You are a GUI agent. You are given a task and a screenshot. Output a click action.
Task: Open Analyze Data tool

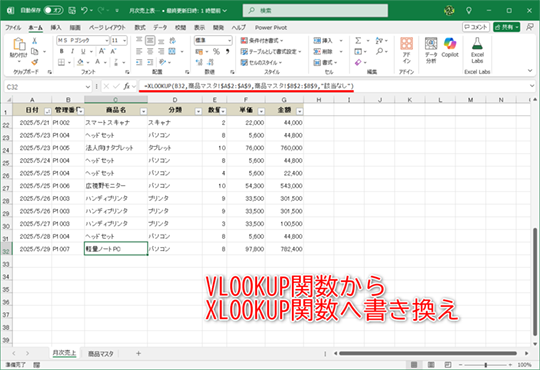pyautogui.click(x=431, y=50)
